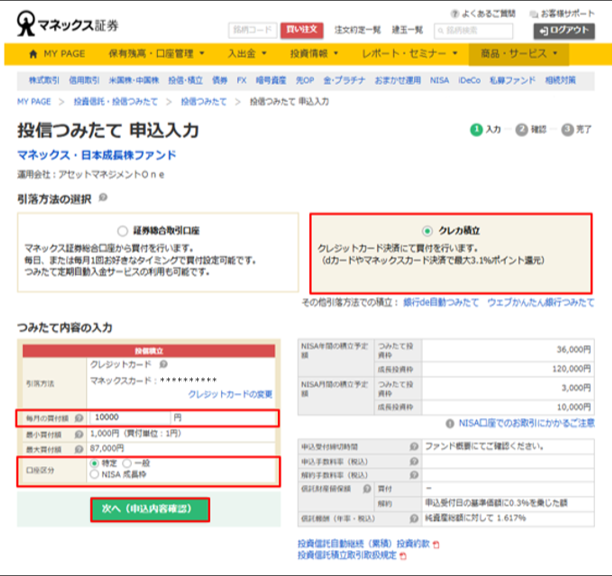This screenshot has height=576, width=612.
Task: Select 一般 account type radio
Action: tap(127, 464)
